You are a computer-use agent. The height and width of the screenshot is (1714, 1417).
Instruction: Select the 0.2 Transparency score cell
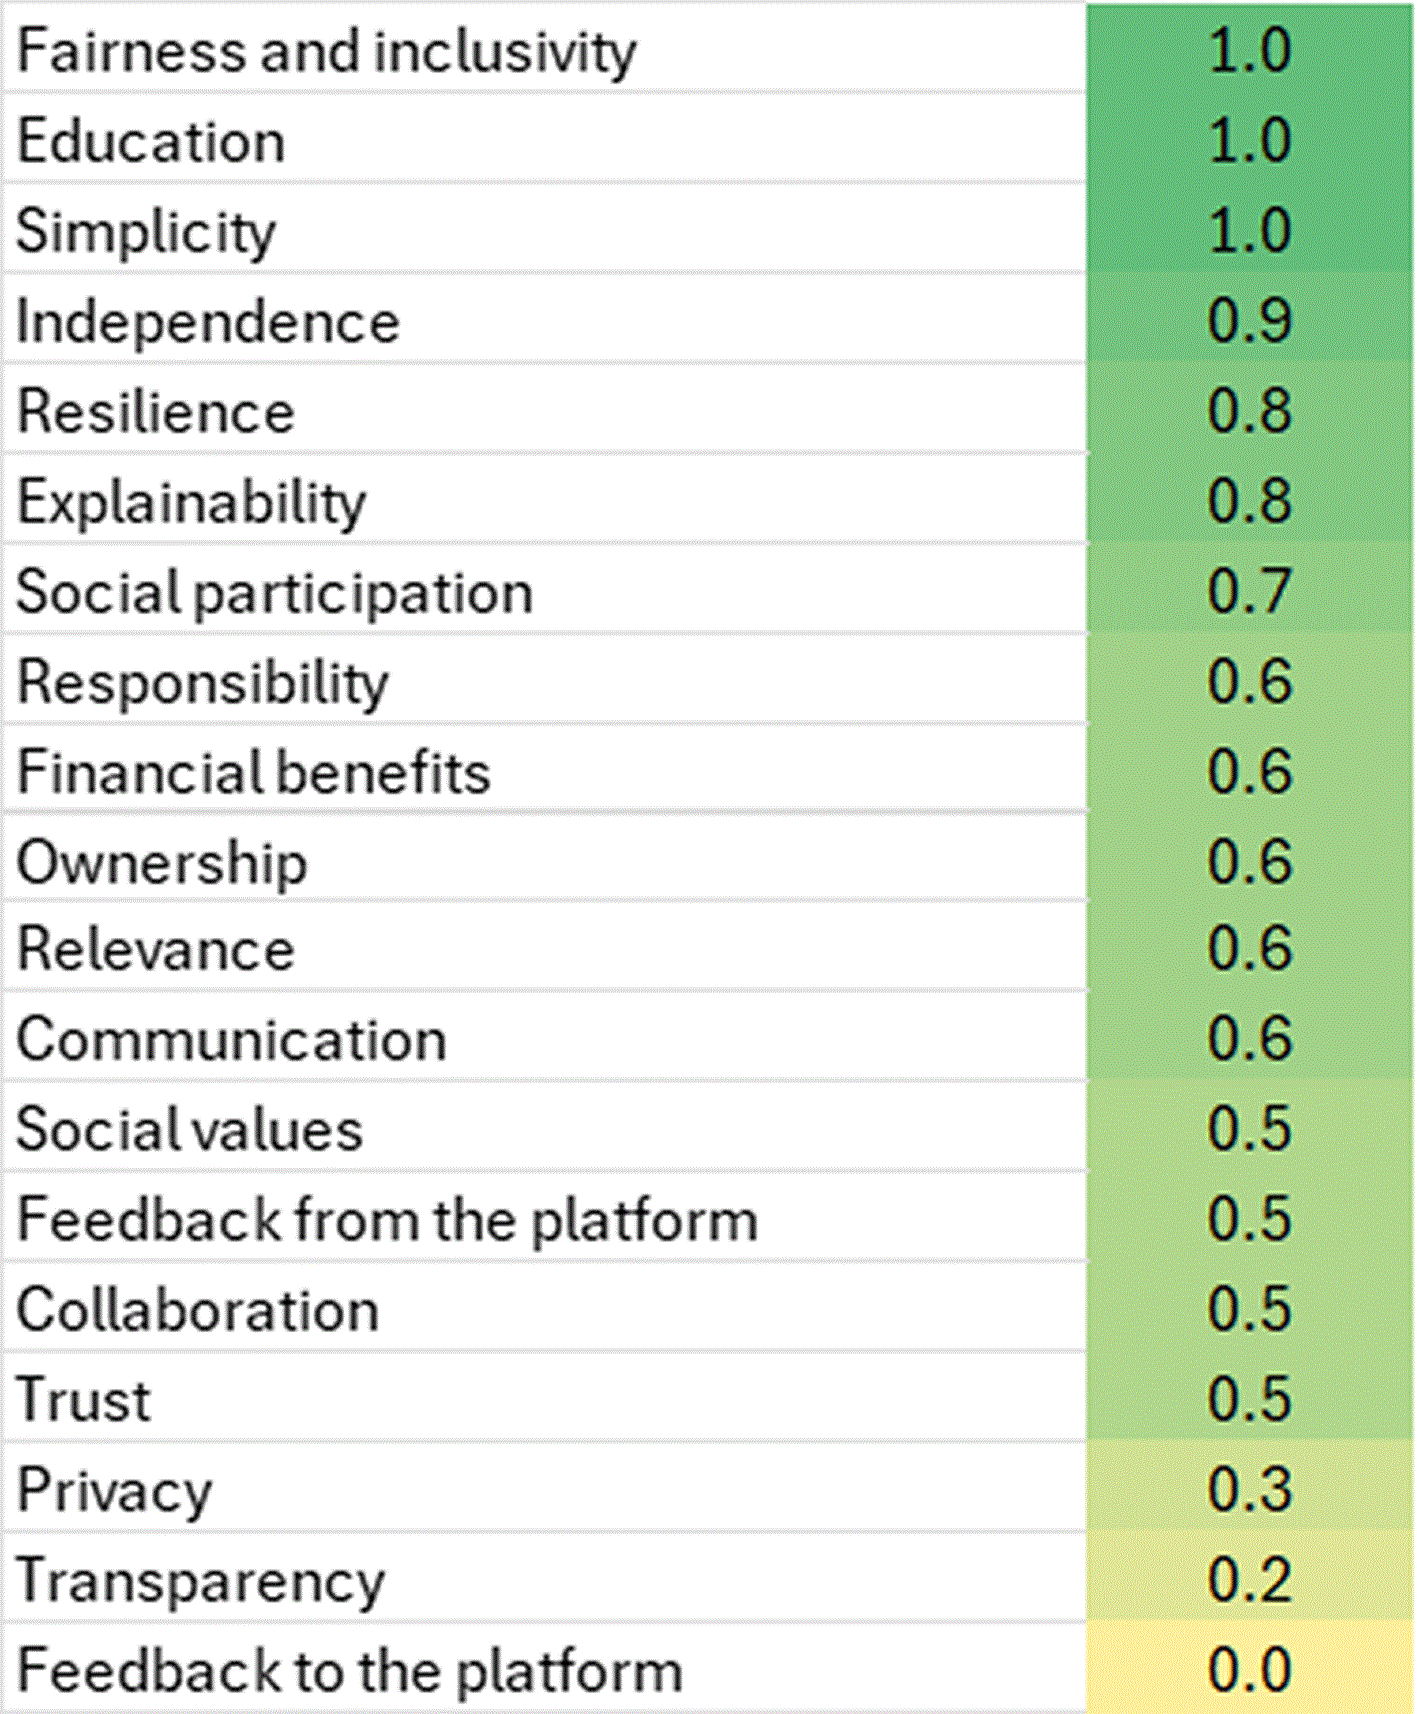1250,1578
